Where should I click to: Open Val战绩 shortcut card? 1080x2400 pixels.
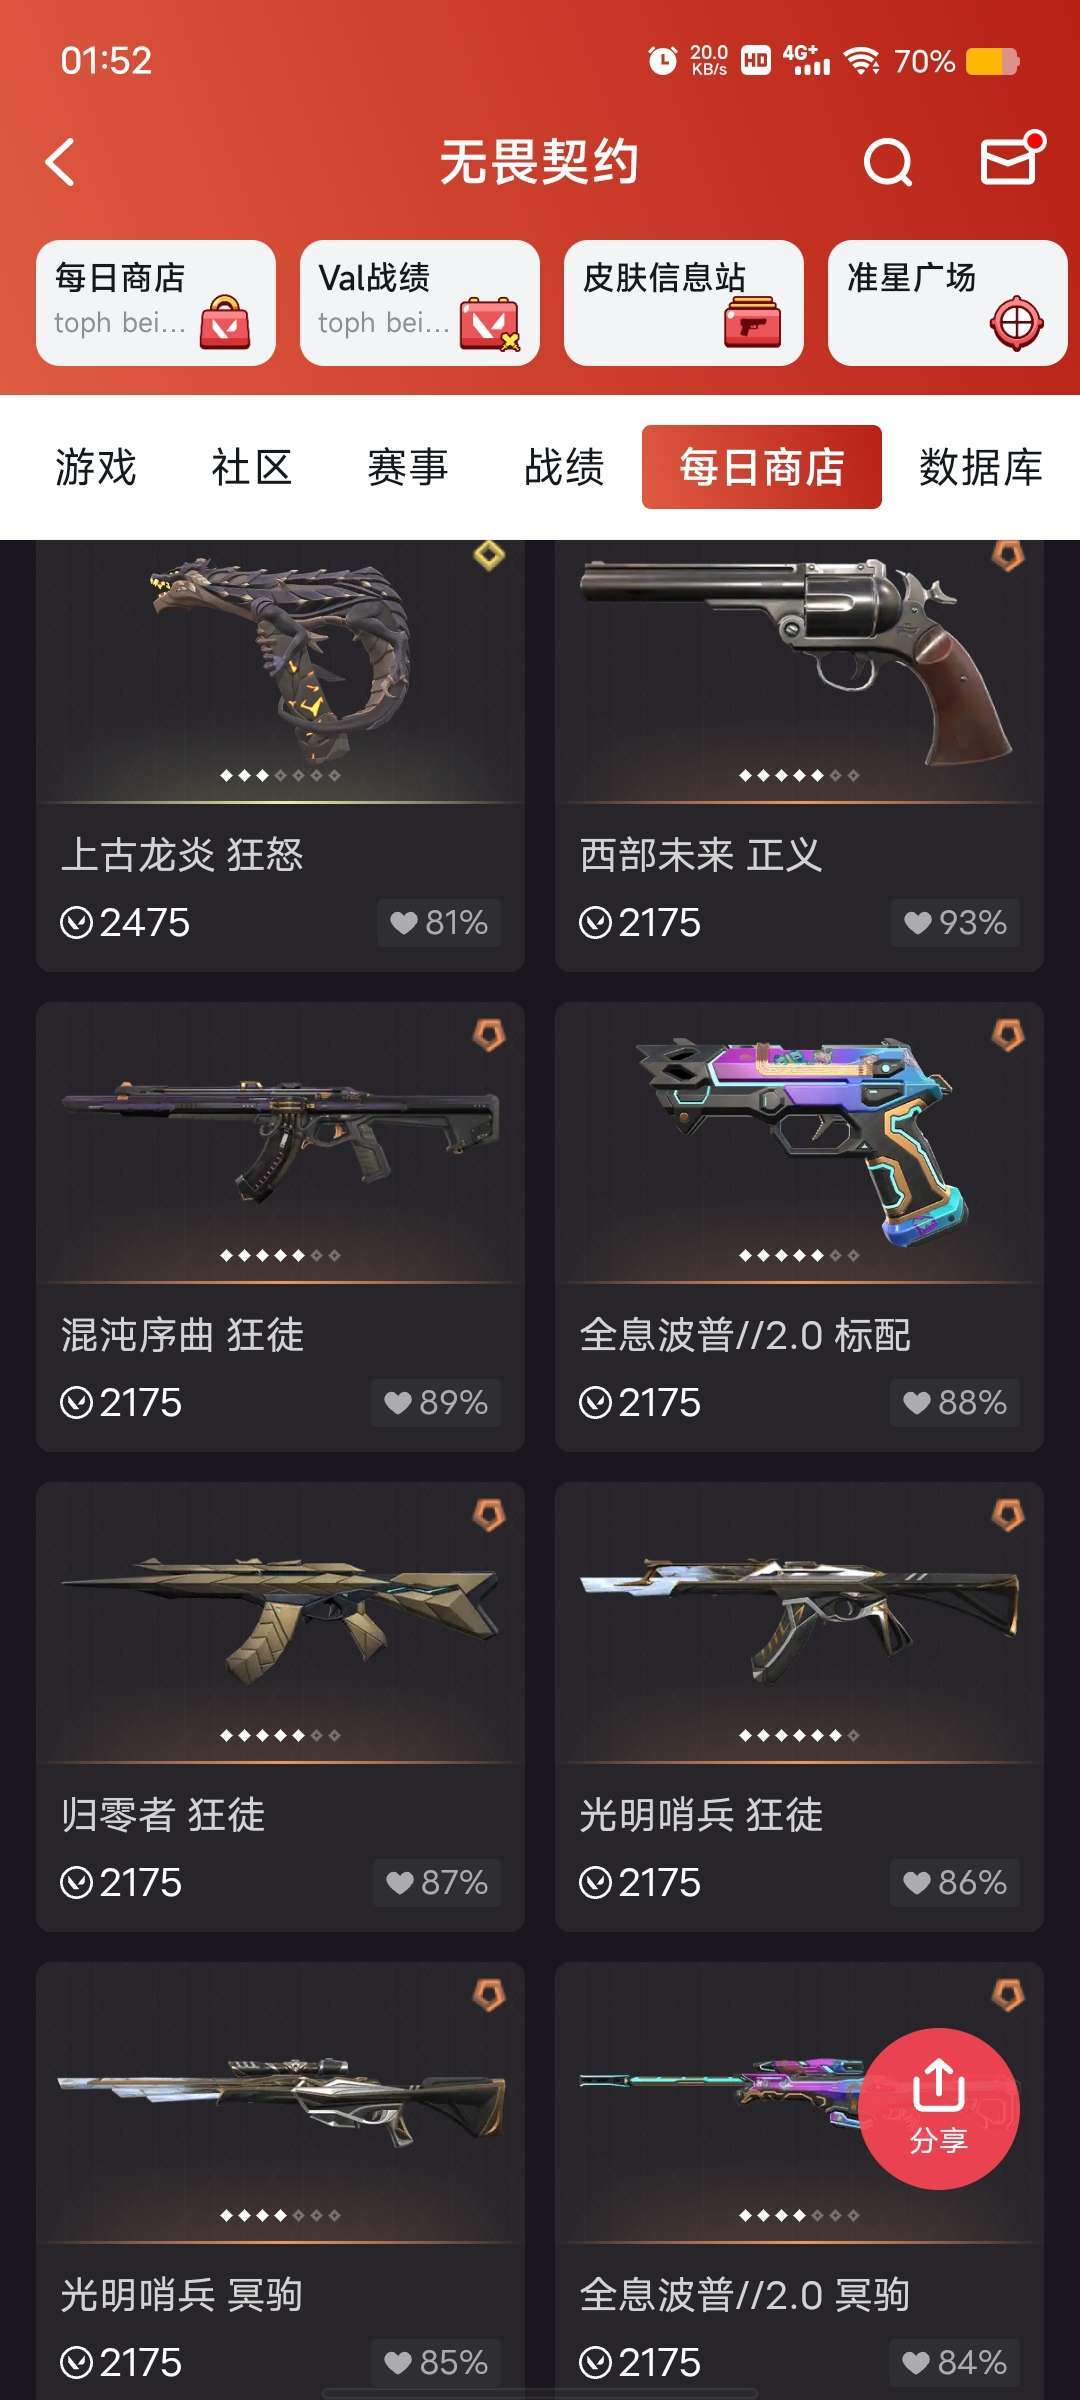coord(420,303)
